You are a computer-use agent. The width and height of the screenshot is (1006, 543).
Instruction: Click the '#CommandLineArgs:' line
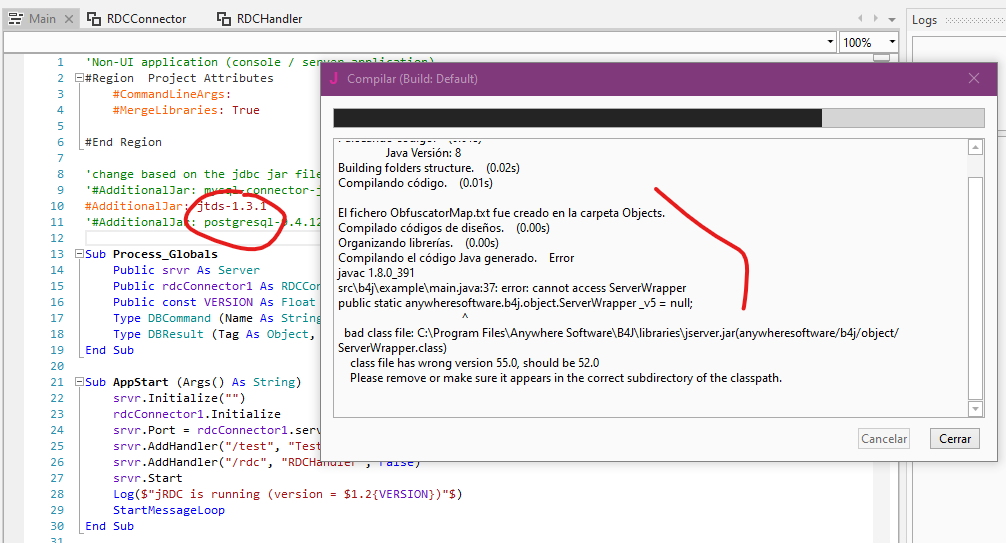(x=172, y=94)
